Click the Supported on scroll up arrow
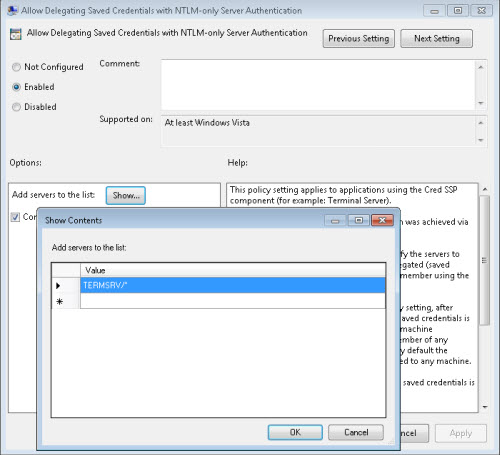This screenshot has width=500, height=455. (481, 123)
